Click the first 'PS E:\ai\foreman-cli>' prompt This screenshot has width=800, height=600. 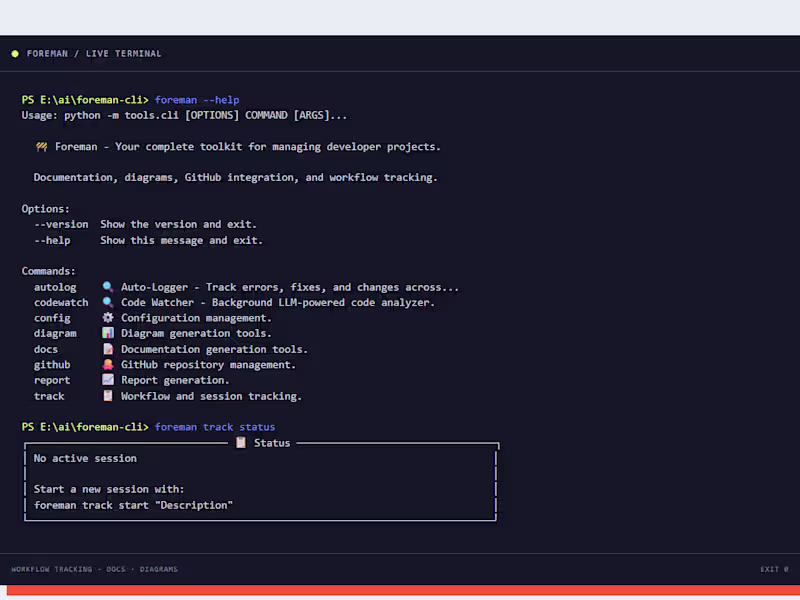click(x=85, y=100)
